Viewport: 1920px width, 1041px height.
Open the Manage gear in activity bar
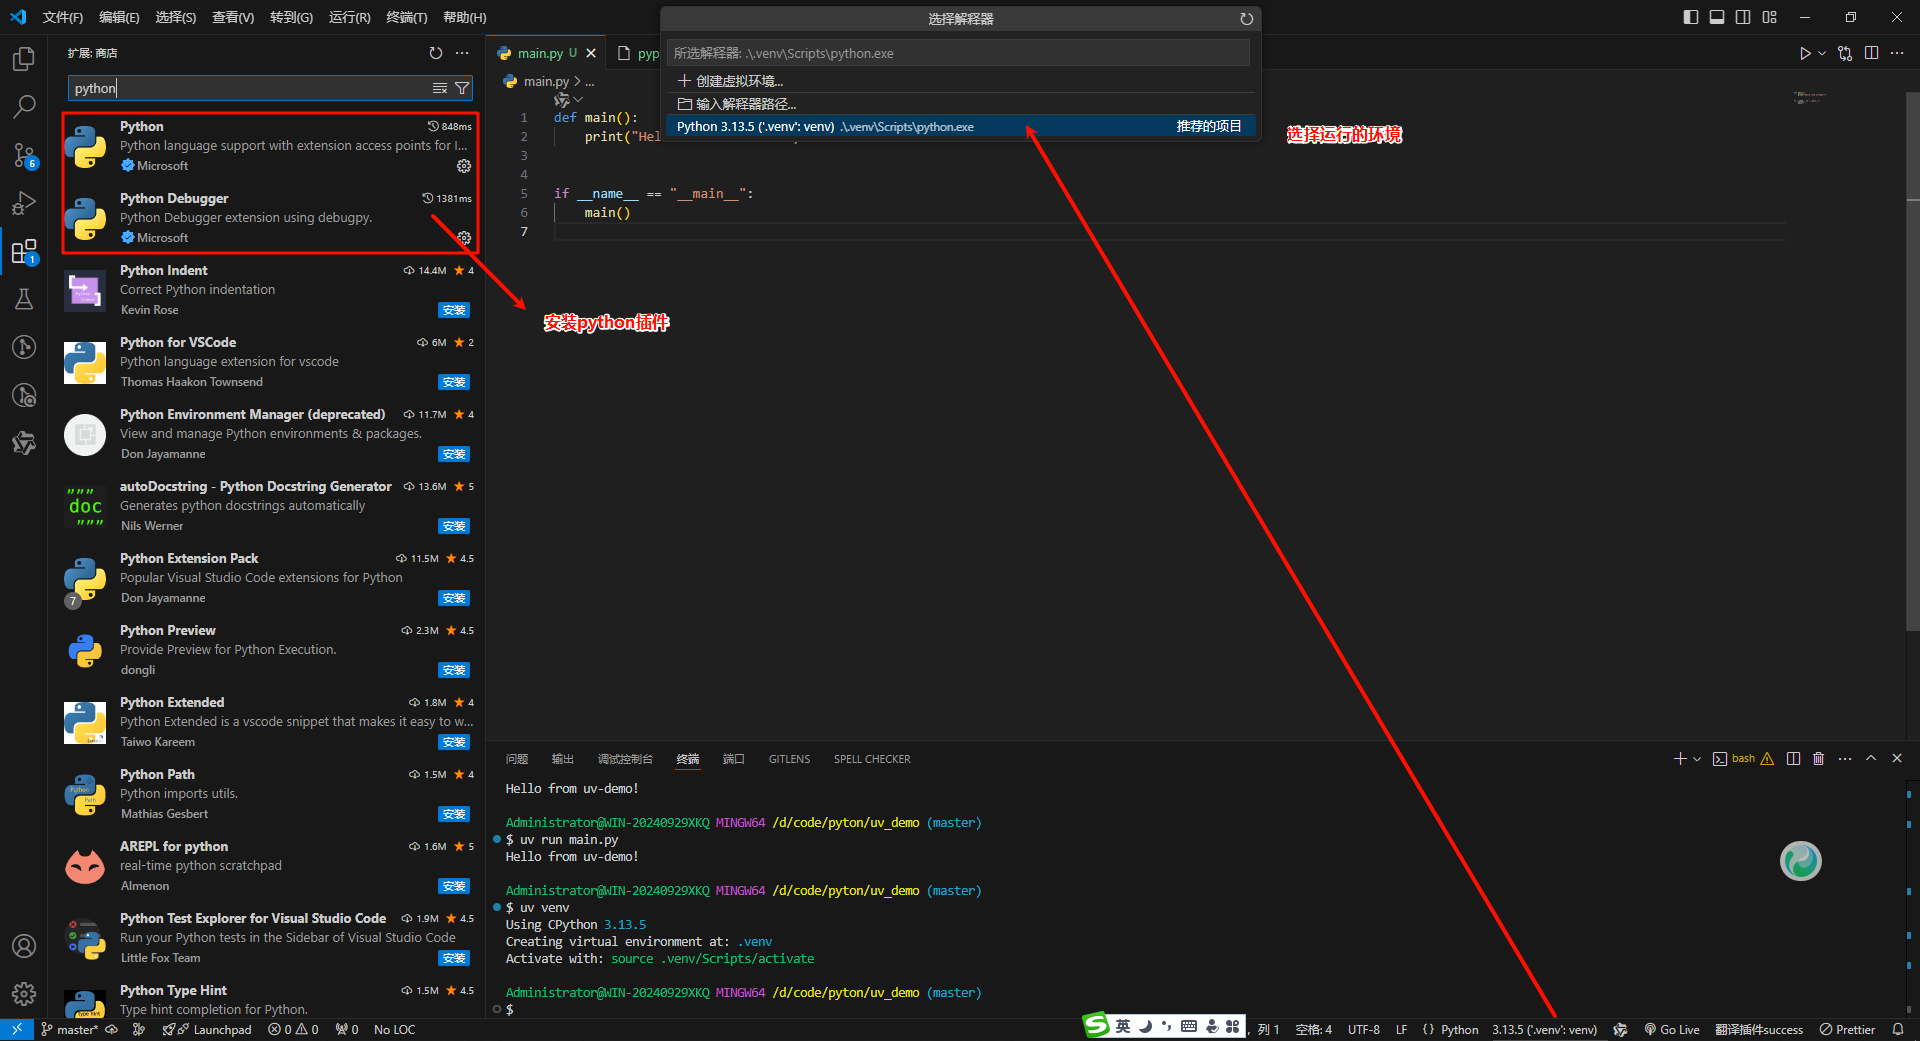24,994
